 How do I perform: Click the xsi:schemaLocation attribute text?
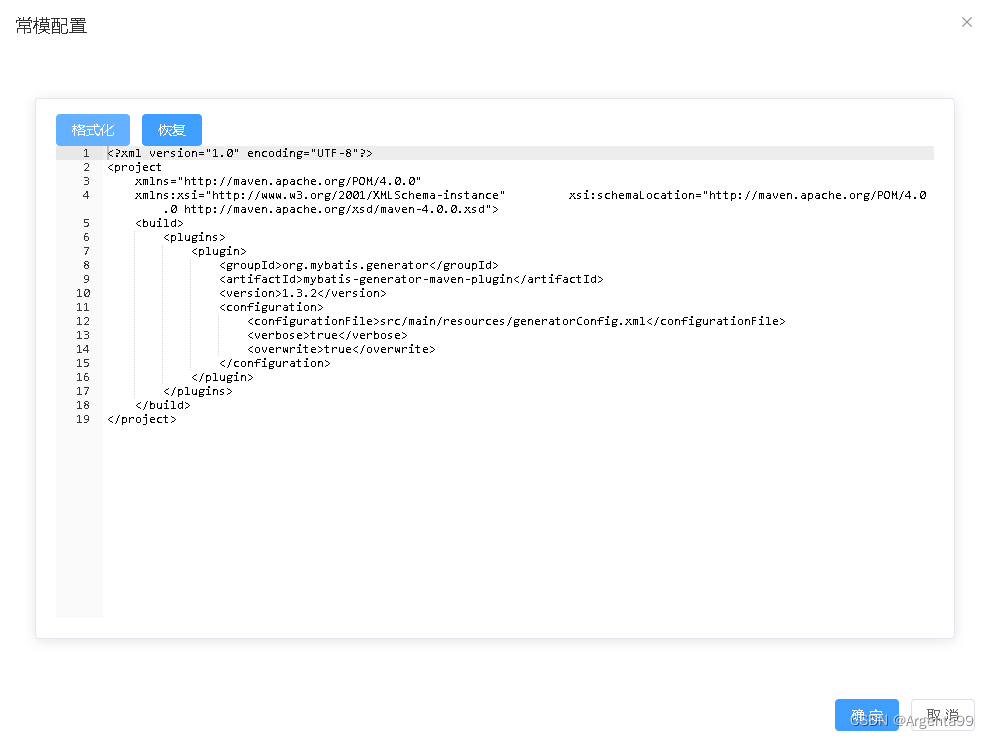(x=747, y=195)
